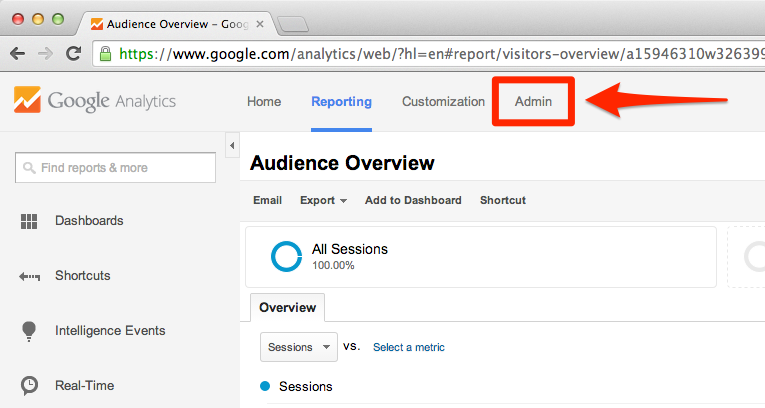Screen dimensions: 765x408
Task: Open the Export dropdown menu
Action: [323, 200]
